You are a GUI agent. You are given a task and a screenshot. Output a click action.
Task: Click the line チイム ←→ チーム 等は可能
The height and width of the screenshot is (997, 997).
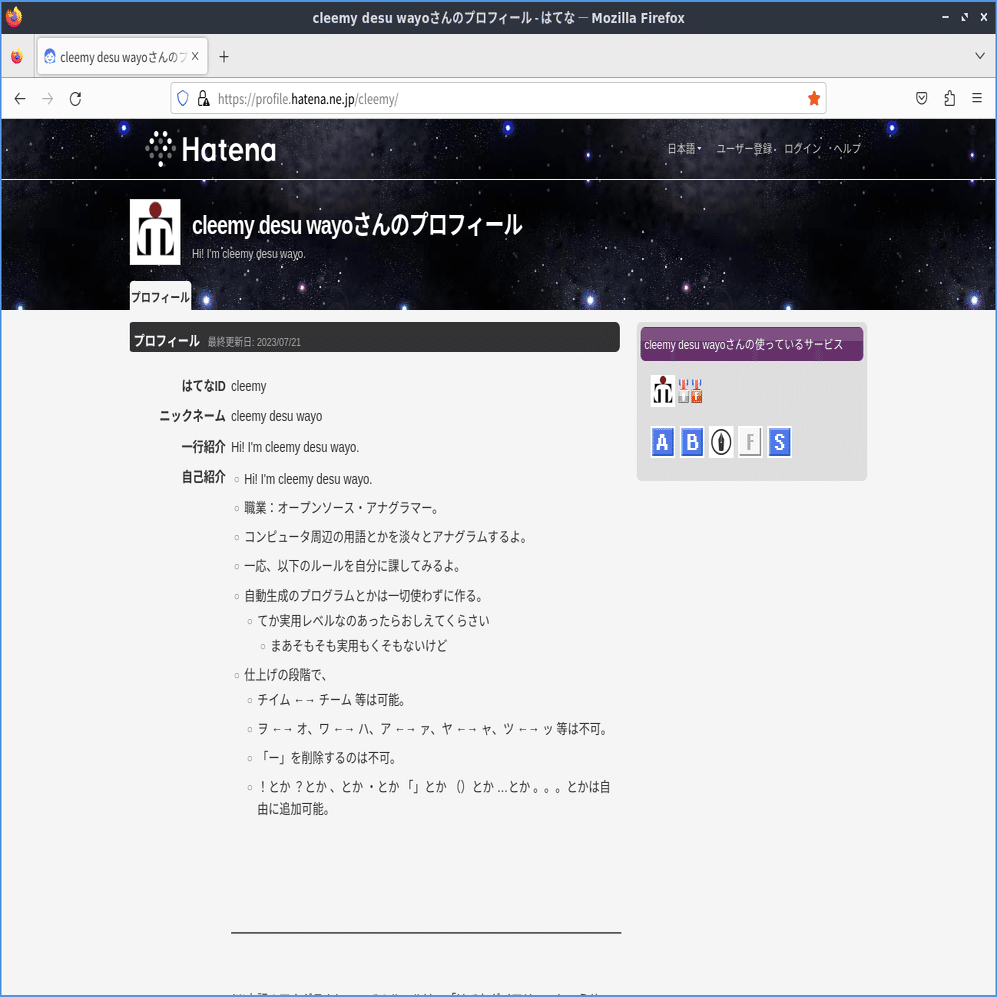click(332, 699)
